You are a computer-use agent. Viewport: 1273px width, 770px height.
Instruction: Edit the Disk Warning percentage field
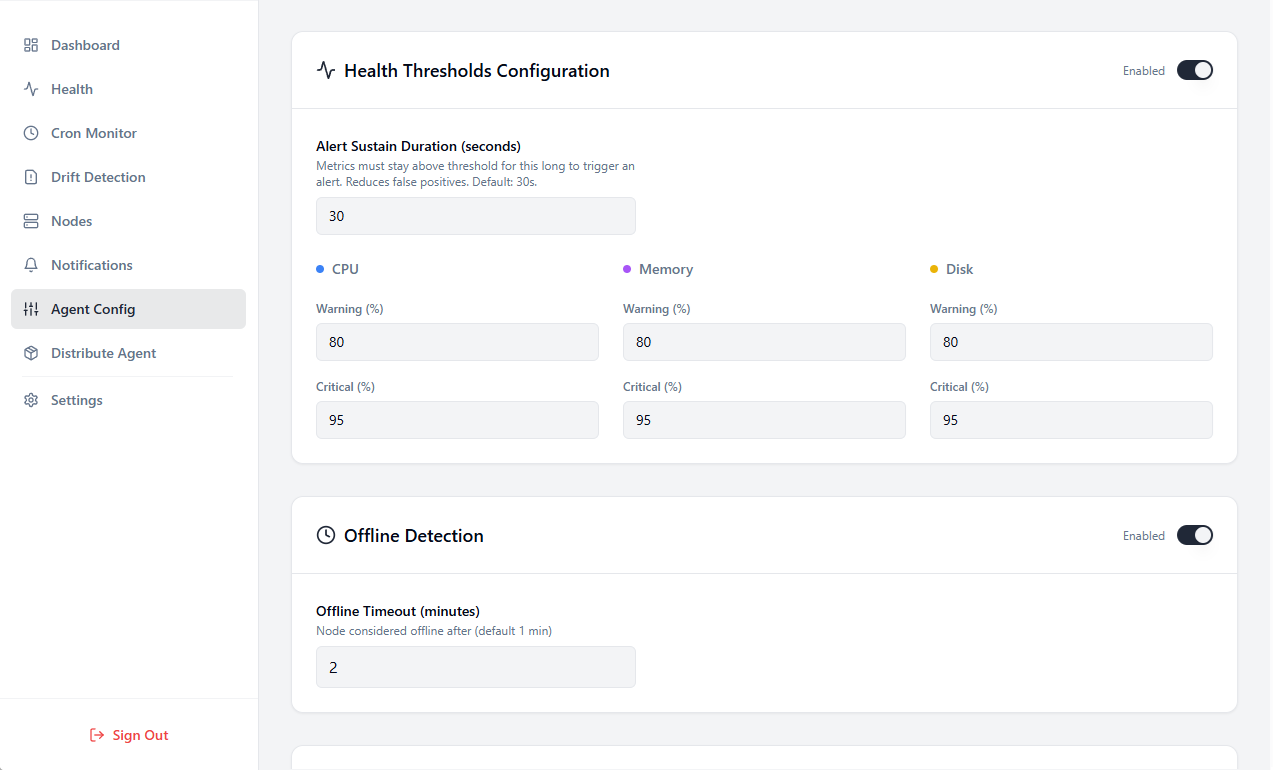1070,342
